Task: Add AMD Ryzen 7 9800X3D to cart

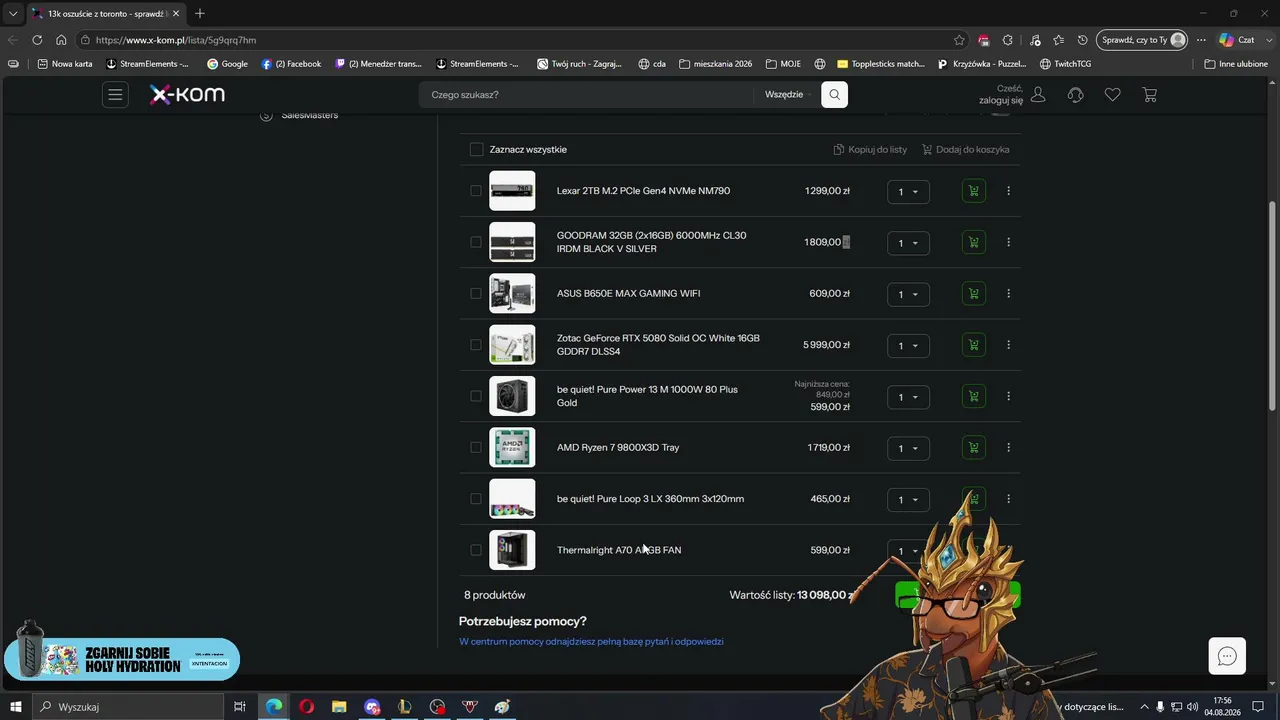Action: coord(973,448)
